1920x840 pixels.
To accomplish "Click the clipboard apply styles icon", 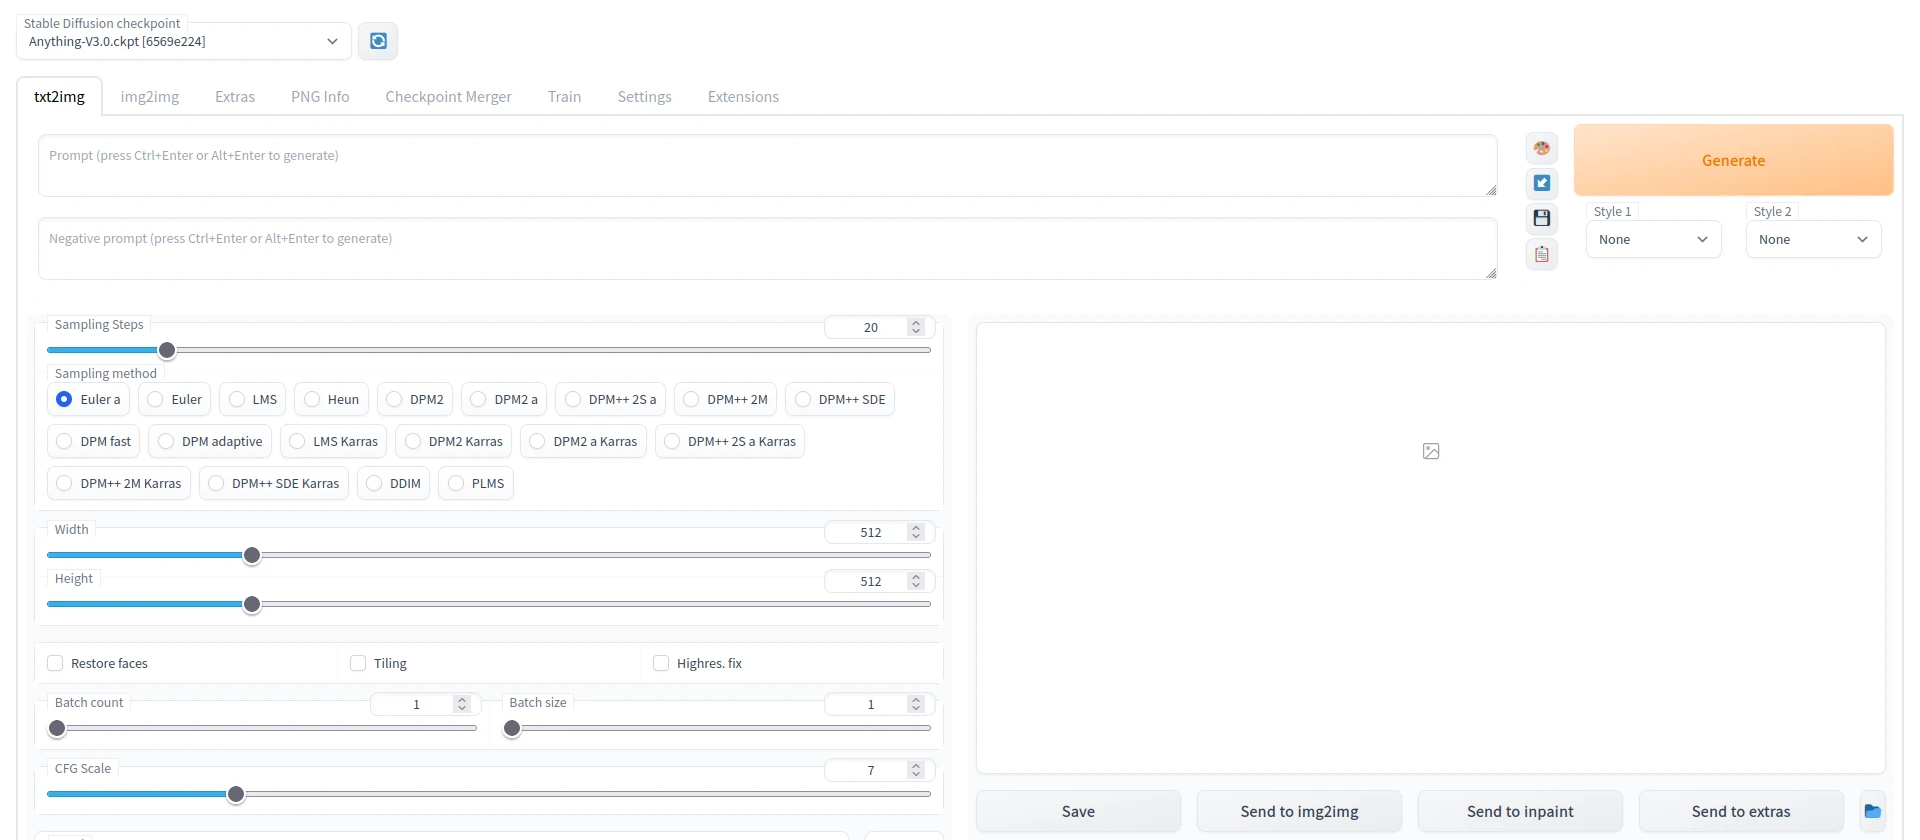I will [1541, 254].
